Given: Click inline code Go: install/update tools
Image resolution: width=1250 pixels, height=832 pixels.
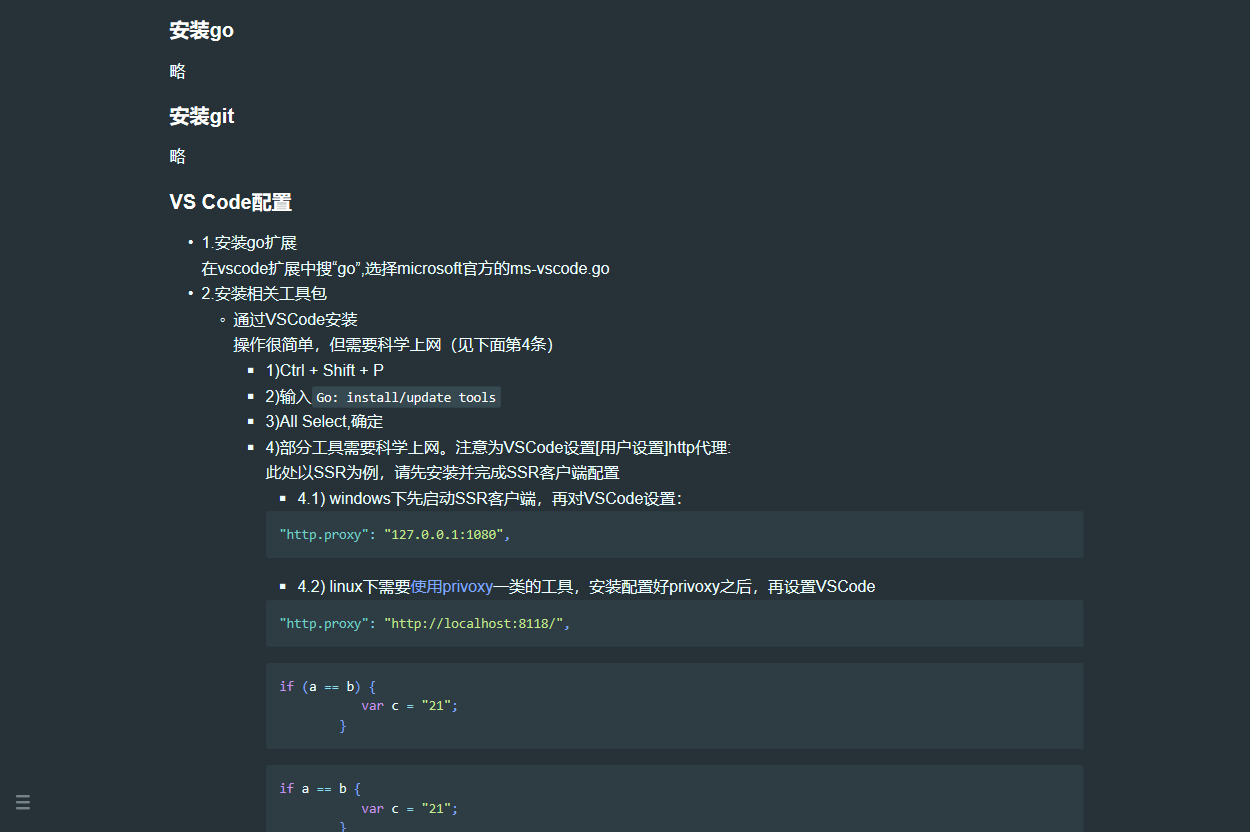Looking at the screenshot, I should (x=406, y=397).
